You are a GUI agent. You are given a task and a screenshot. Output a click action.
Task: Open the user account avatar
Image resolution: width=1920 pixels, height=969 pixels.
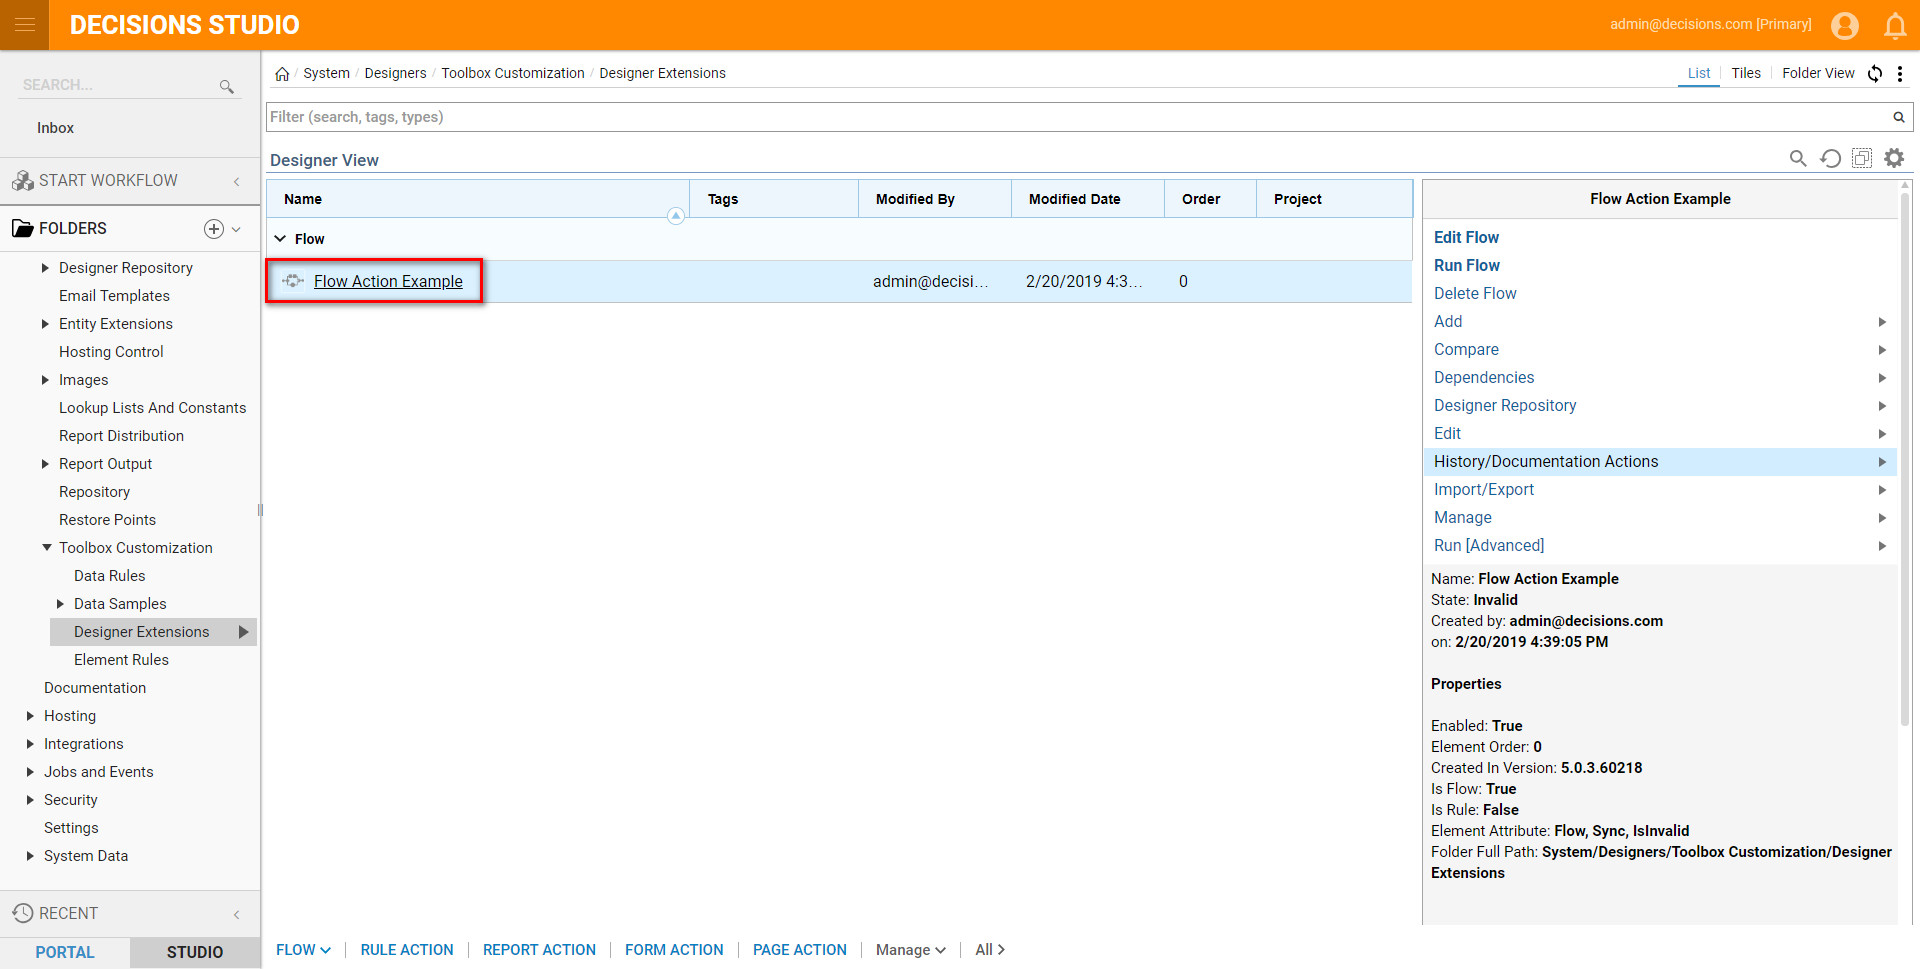(x=1845, y=25)
